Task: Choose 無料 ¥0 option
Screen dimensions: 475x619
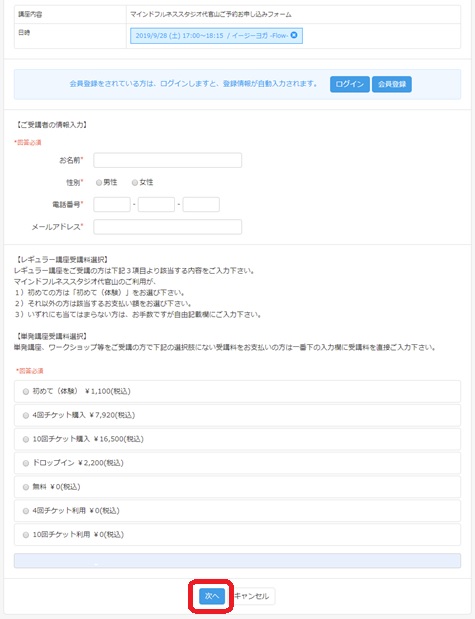Action: (237, 487)
